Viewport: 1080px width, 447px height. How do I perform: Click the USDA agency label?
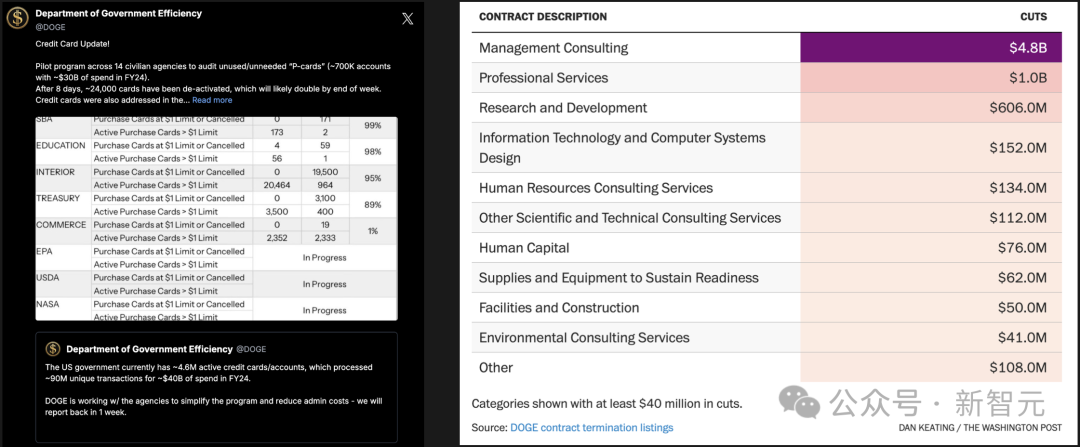pyautogui.click(x=48, y=278)
